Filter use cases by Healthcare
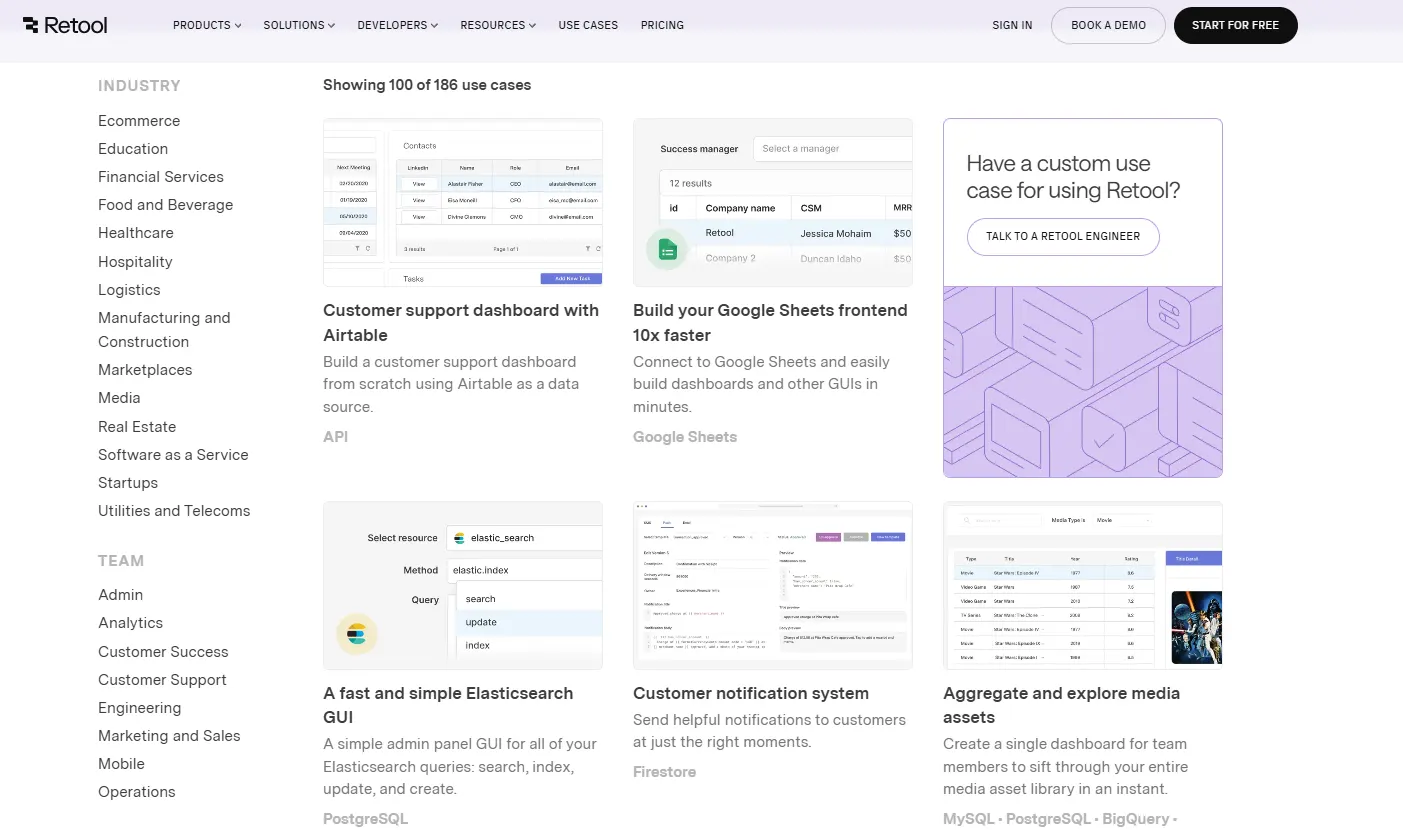 coord(136,233)
